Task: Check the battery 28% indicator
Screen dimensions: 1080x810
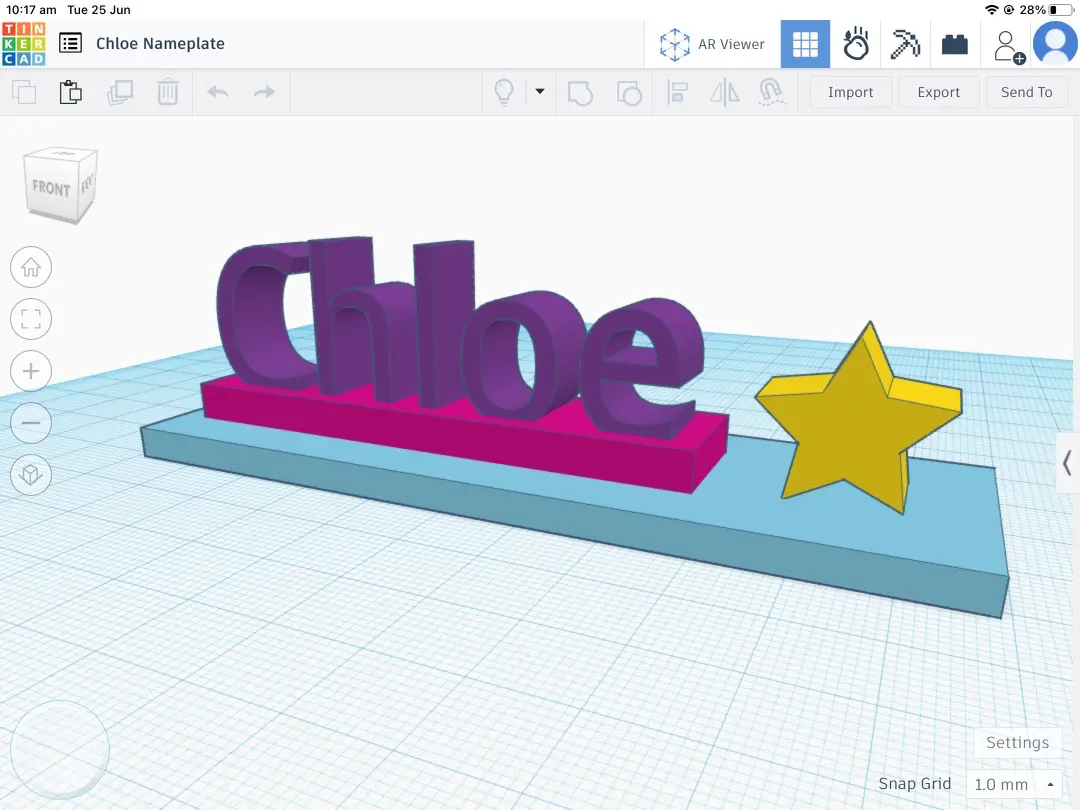Action: tap(1046, 10)
